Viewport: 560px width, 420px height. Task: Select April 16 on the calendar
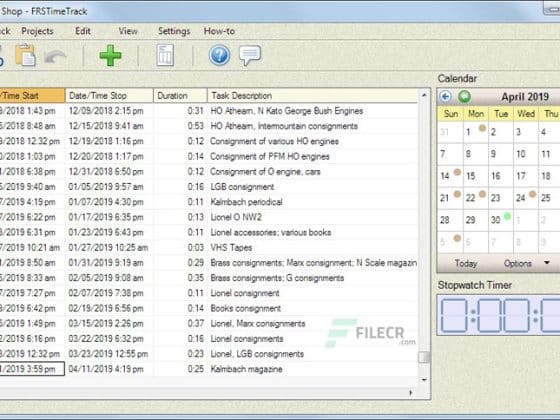click(x=501, y=176)
